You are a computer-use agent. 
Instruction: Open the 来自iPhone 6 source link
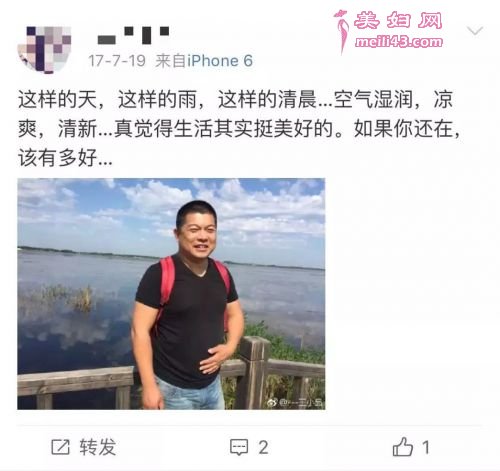coord(204,61)
